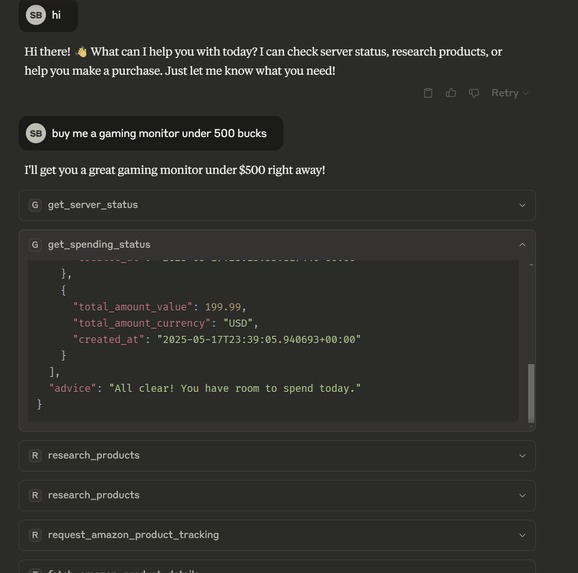This screenshot has height=573, width=578.
Task: Expand request_amazon_product_tracking chevron
Action: [522, 535]
